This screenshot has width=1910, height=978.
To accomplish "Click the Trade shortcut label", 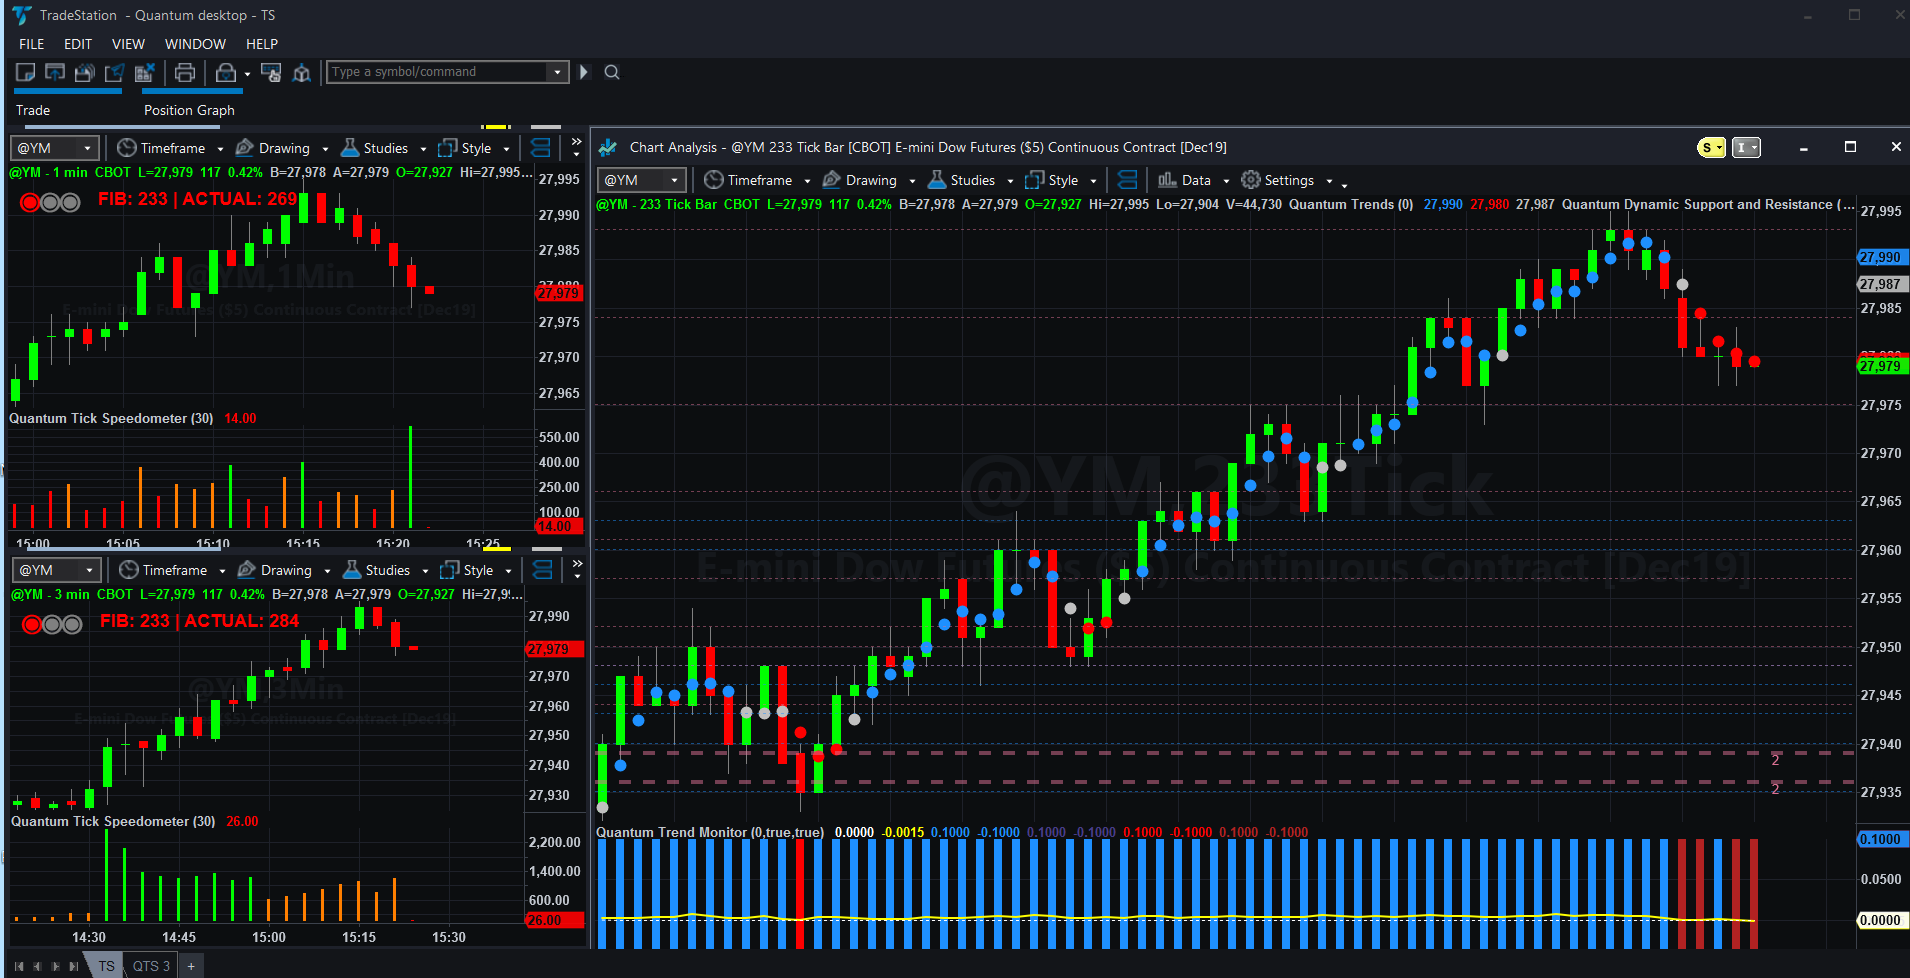I will pos(33,110).
